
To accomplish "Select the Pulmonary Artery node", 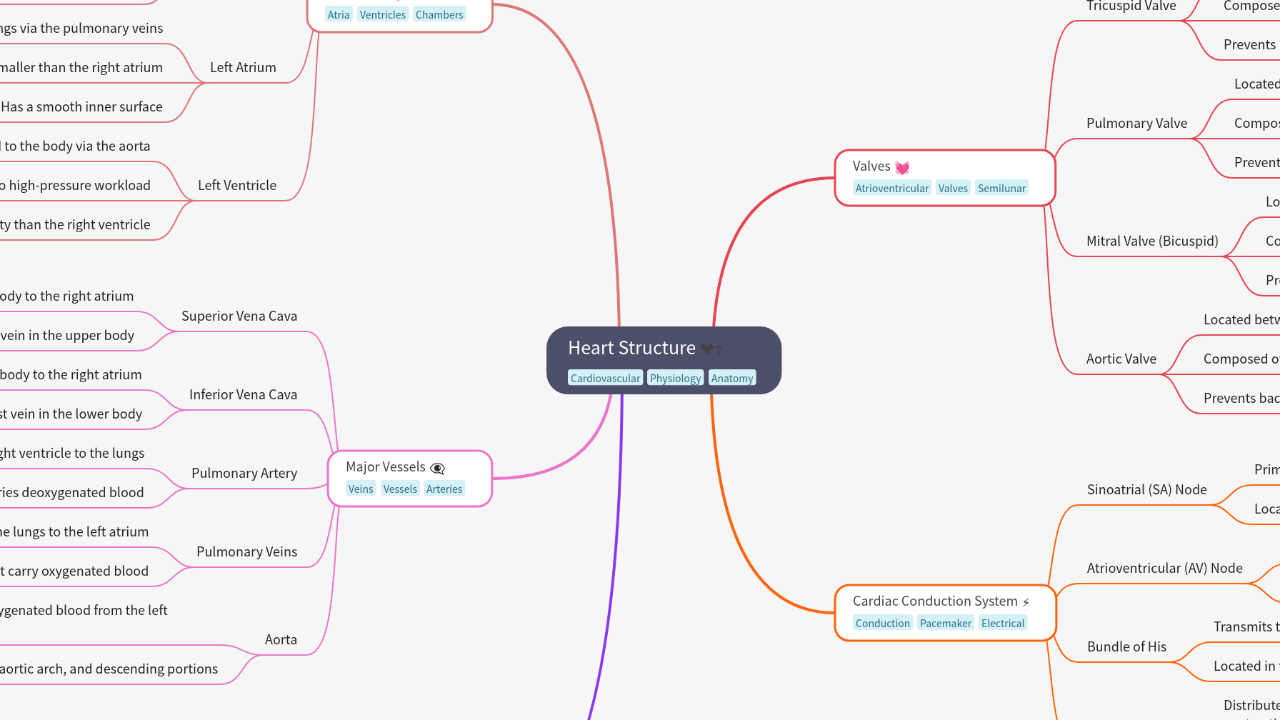I will [244, 473].
